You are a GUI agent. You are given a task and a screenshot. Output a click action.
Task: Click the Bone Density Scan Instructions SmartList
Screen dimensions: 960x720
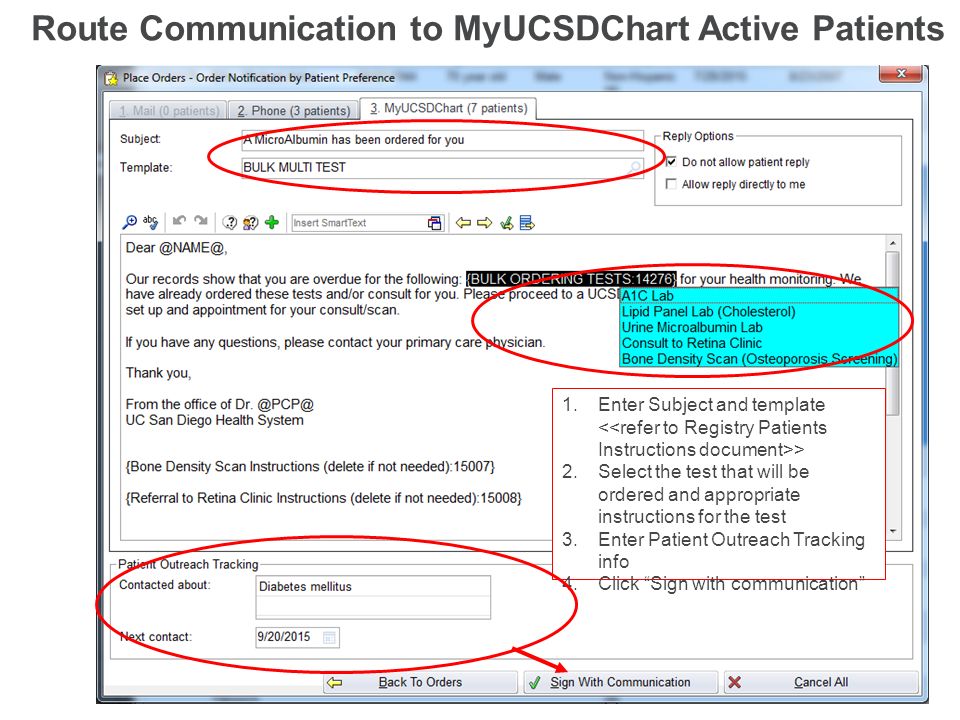coord(310,467)
